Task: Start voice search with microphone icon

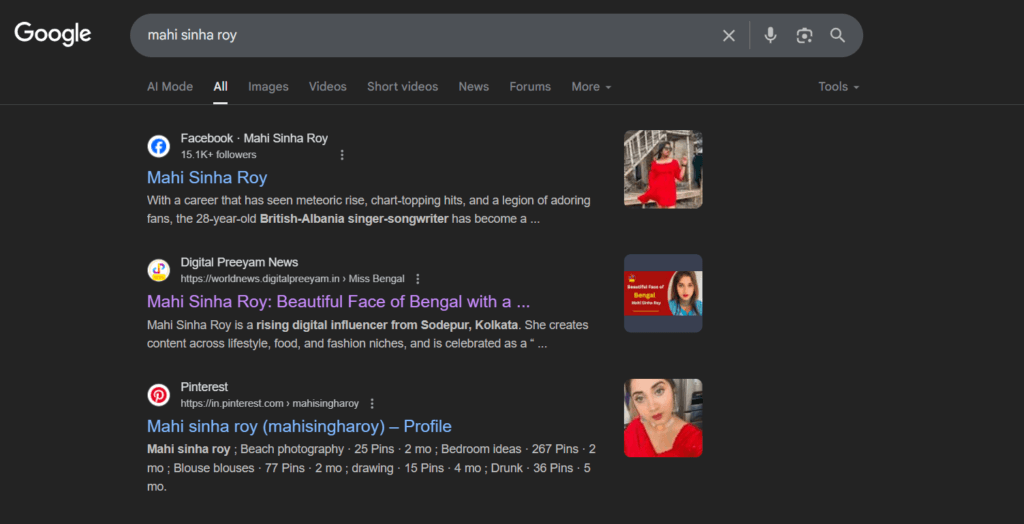Action: pyautogui.click(x=771, y=35)
